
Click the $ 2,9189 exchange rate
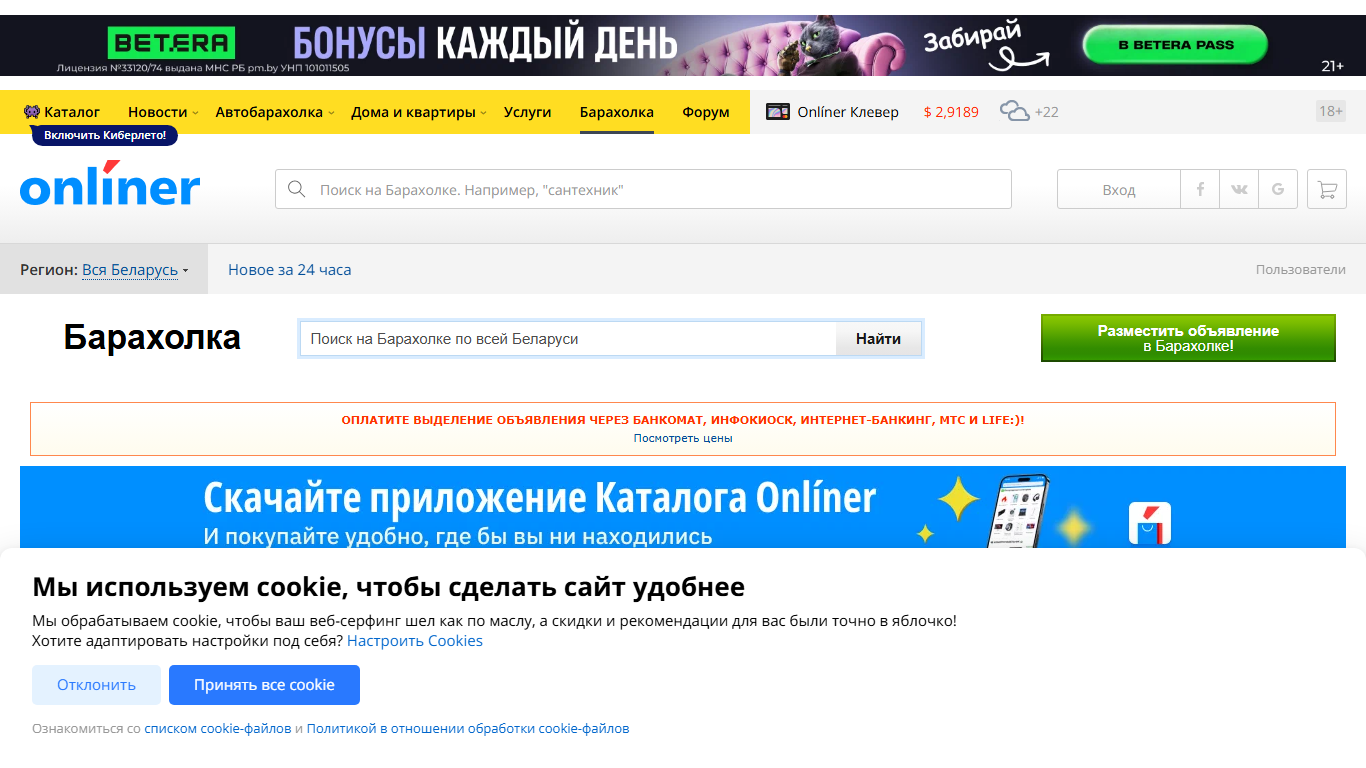pos(951,112)
